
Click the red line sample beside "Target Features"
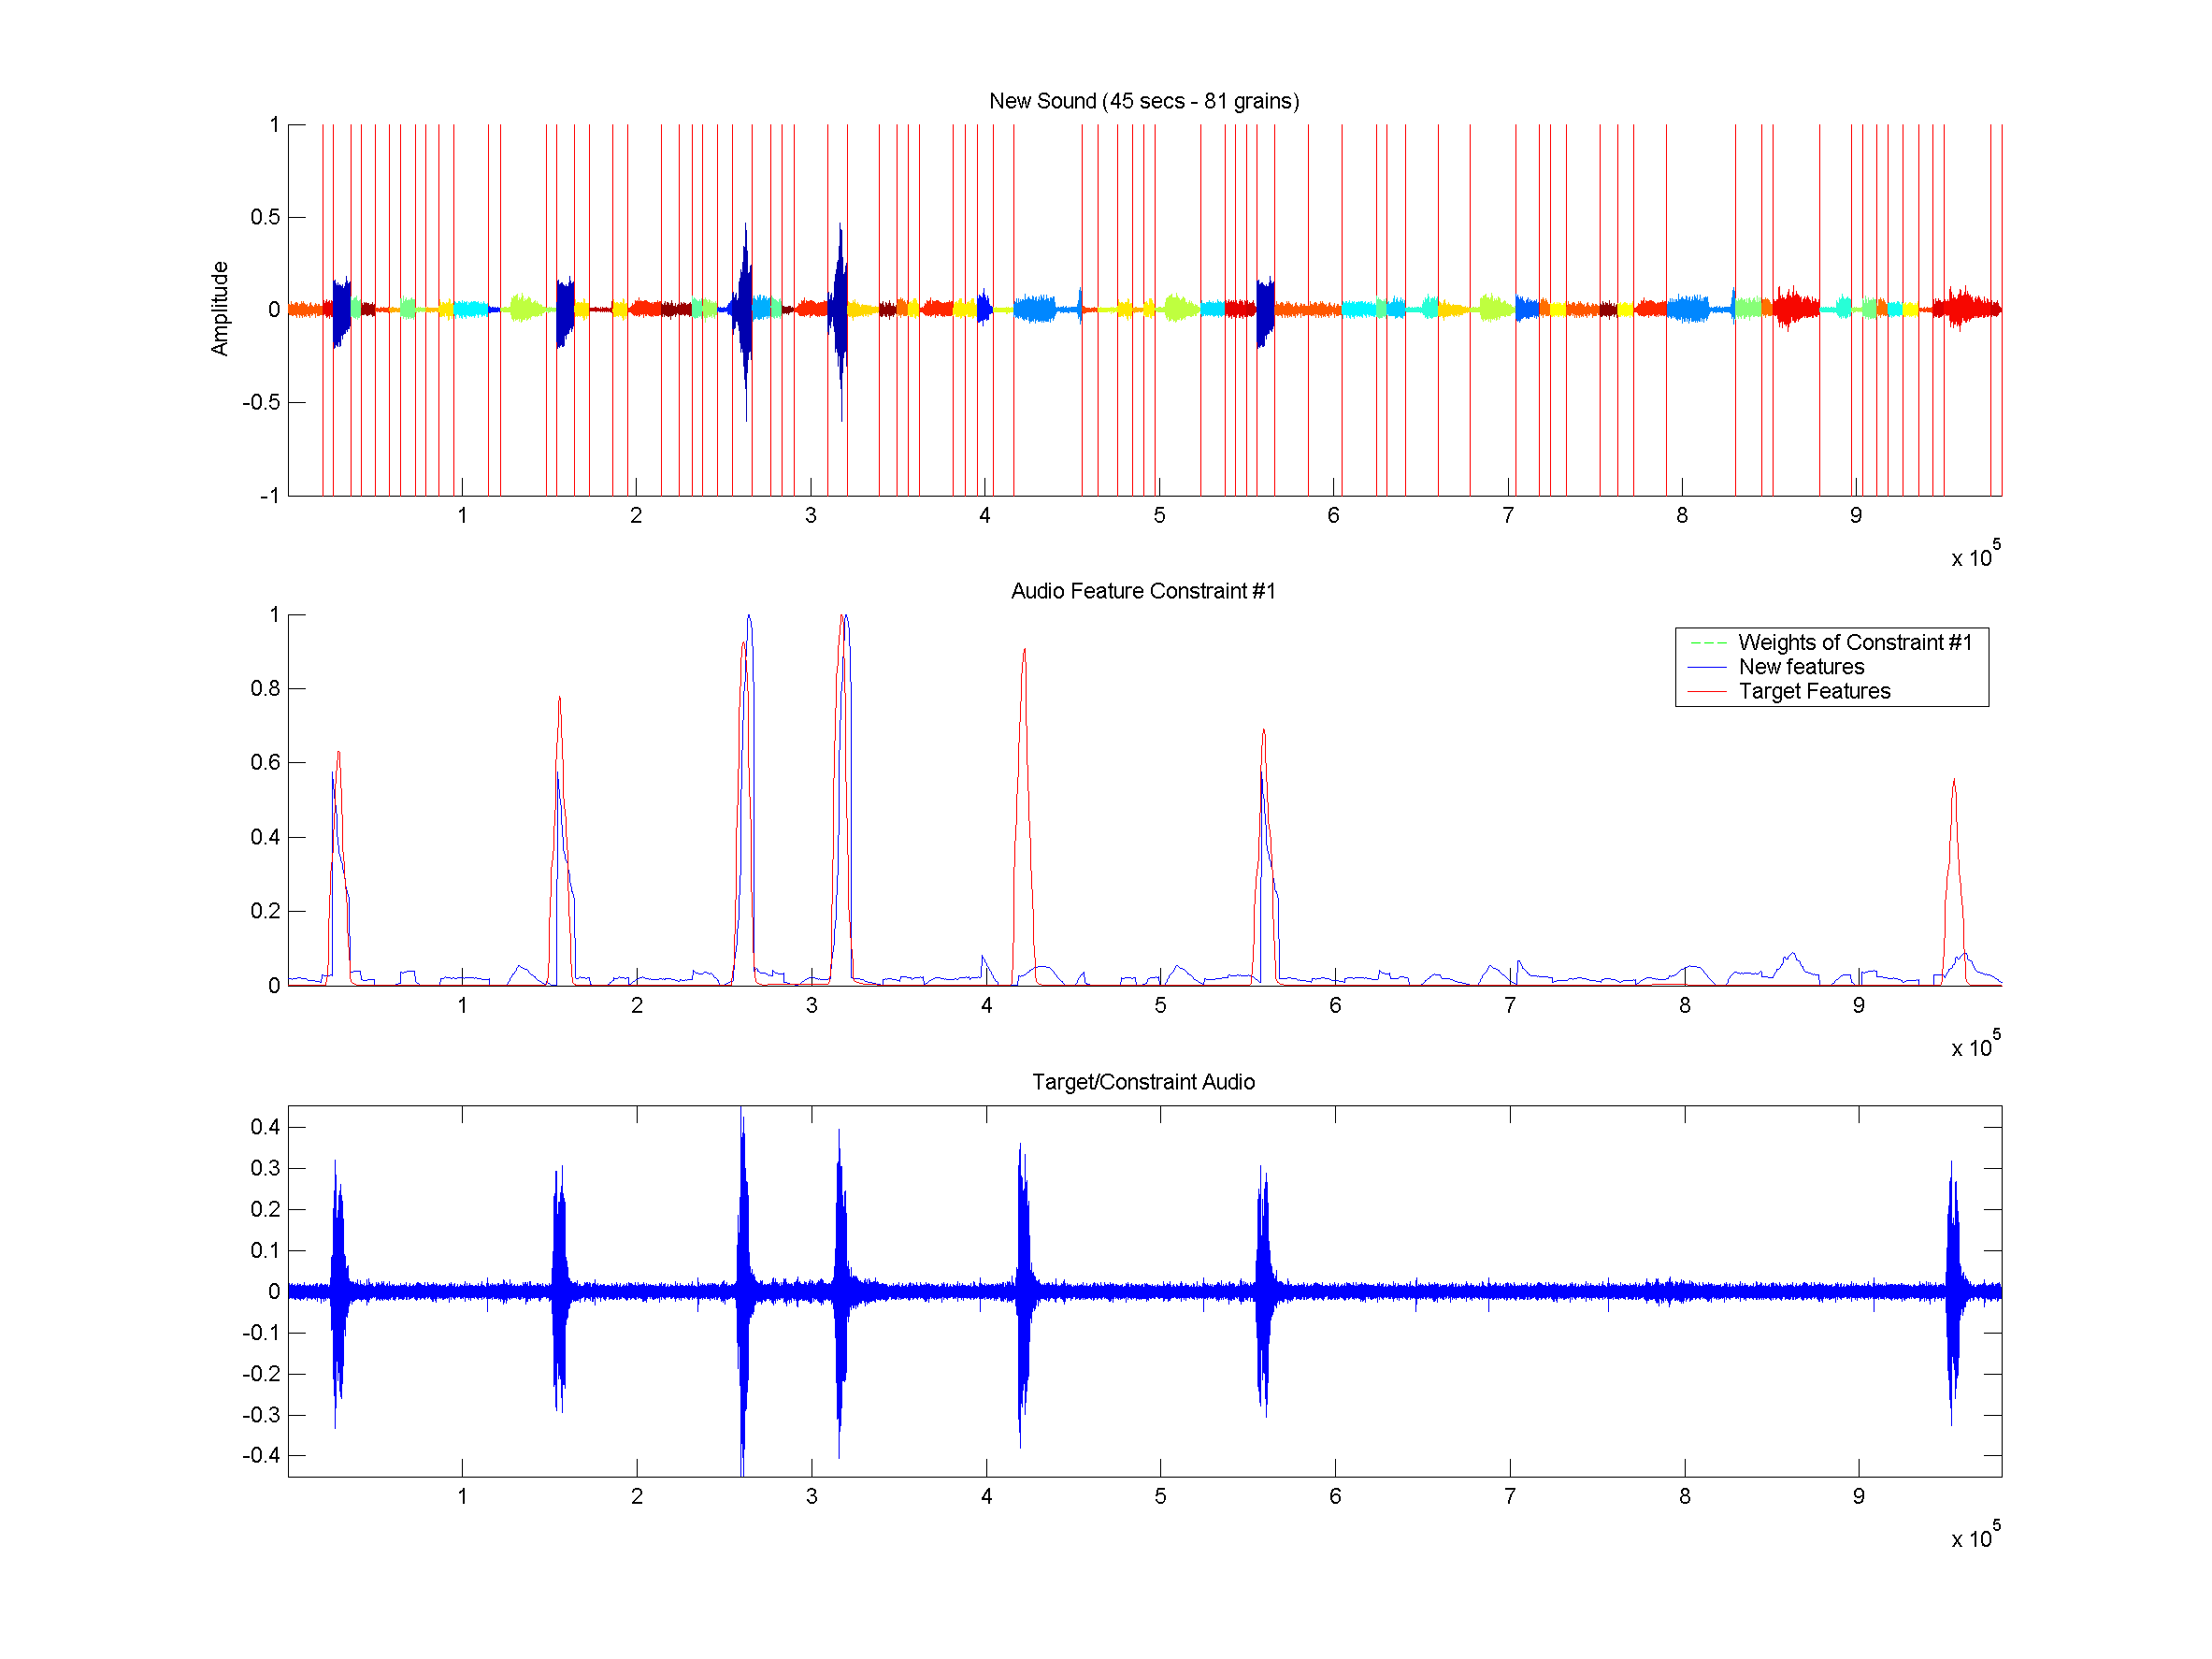click(1707, 692)
